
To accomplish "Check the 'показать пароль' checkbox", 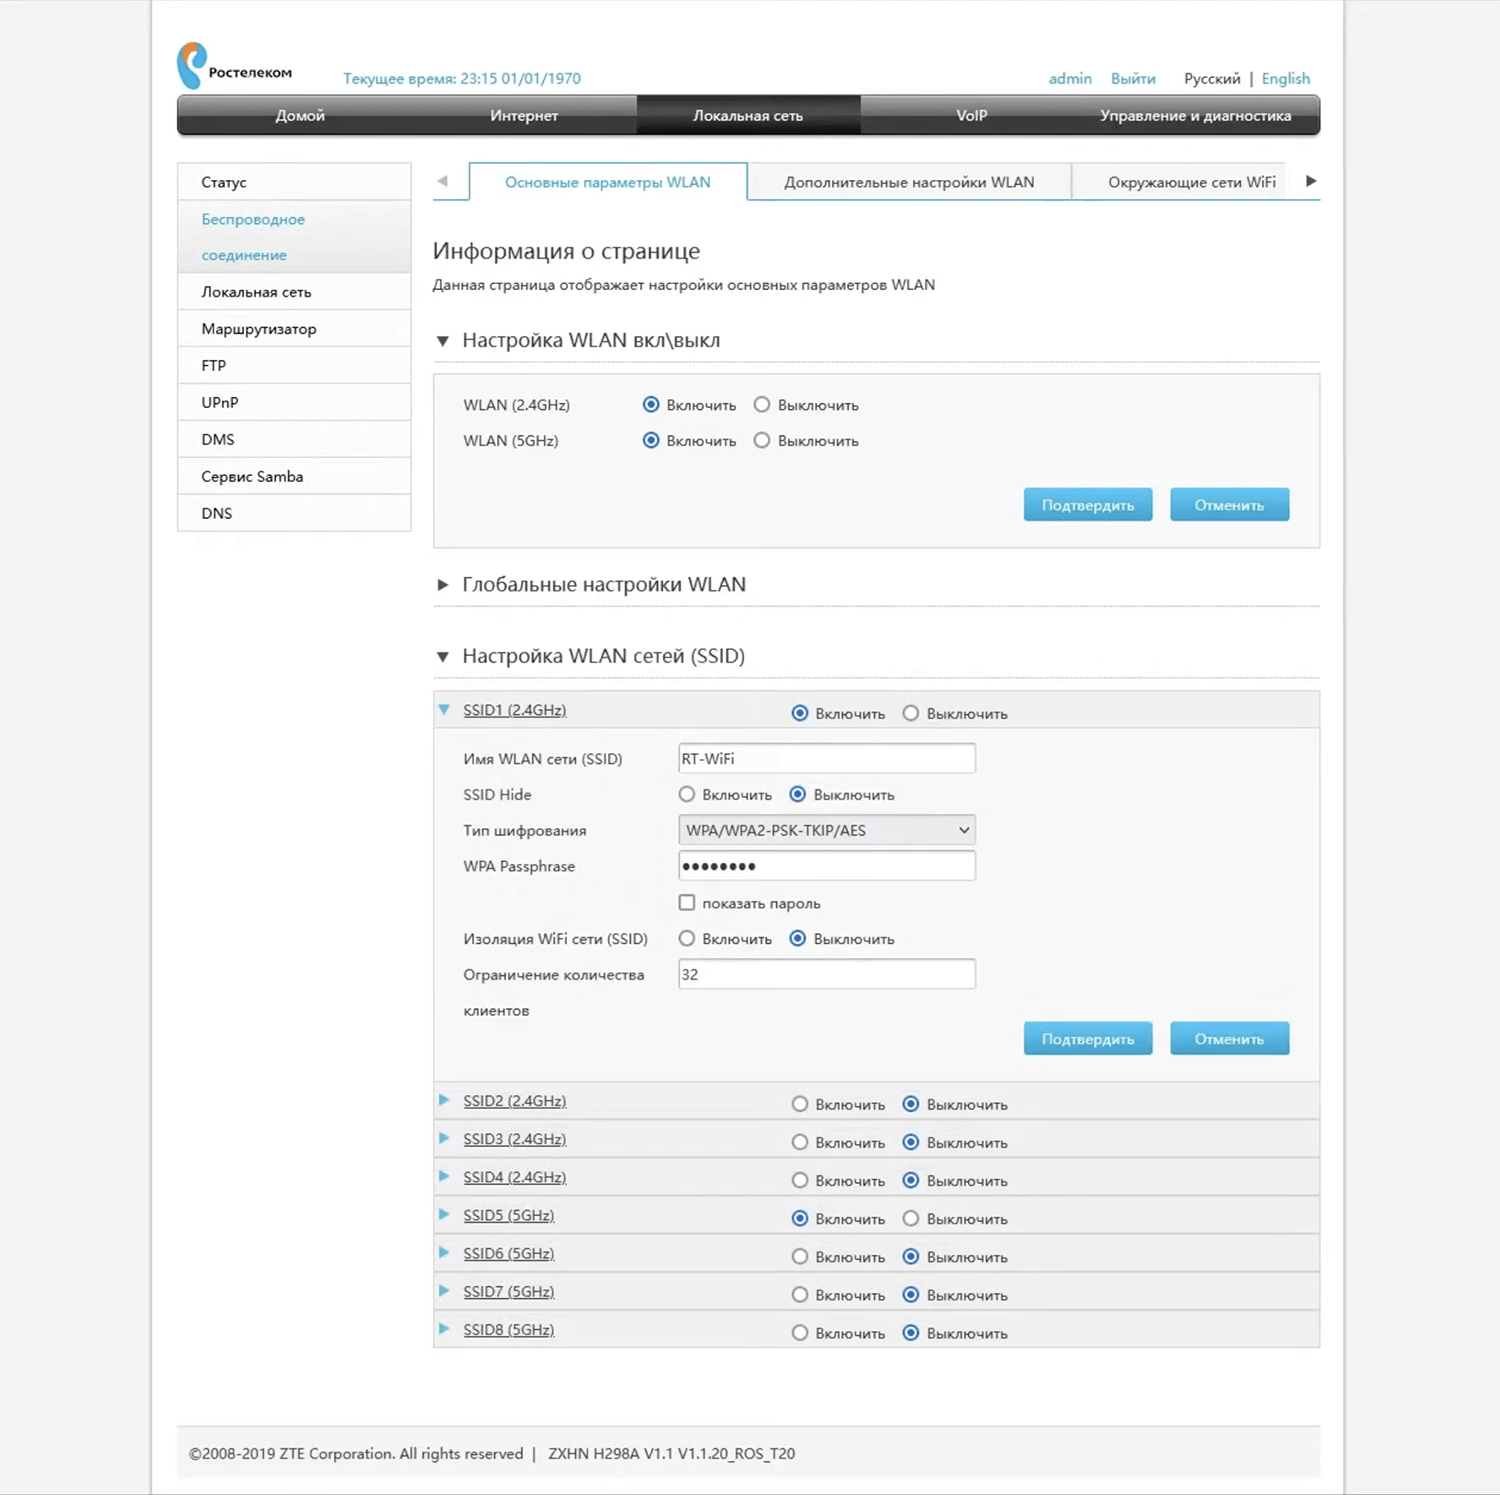I will tap(687, 903).
